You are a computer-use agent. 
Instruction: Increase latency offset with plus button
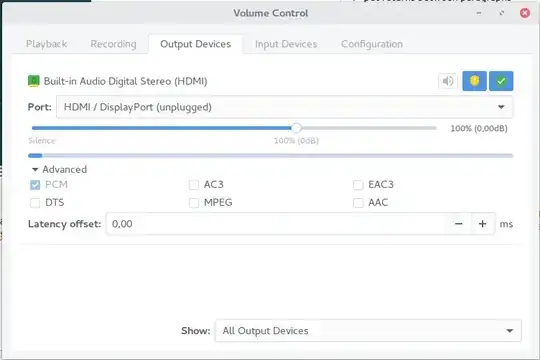pos(482,224)
